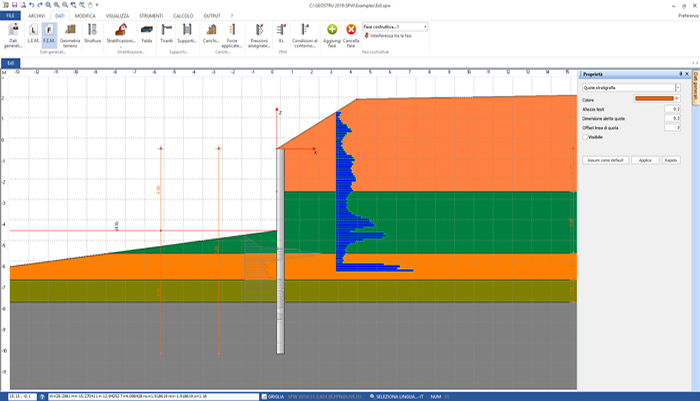Open the FILE menu

(x=11, y=17)
